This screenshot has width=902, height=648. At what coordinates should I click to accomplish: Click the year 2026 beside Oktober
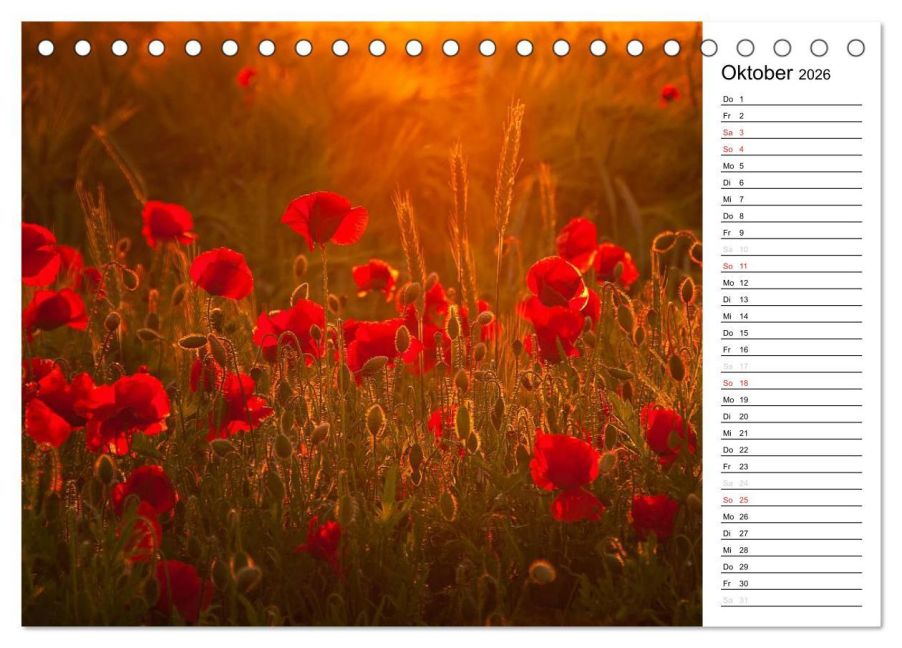click(x=815, y=75)
